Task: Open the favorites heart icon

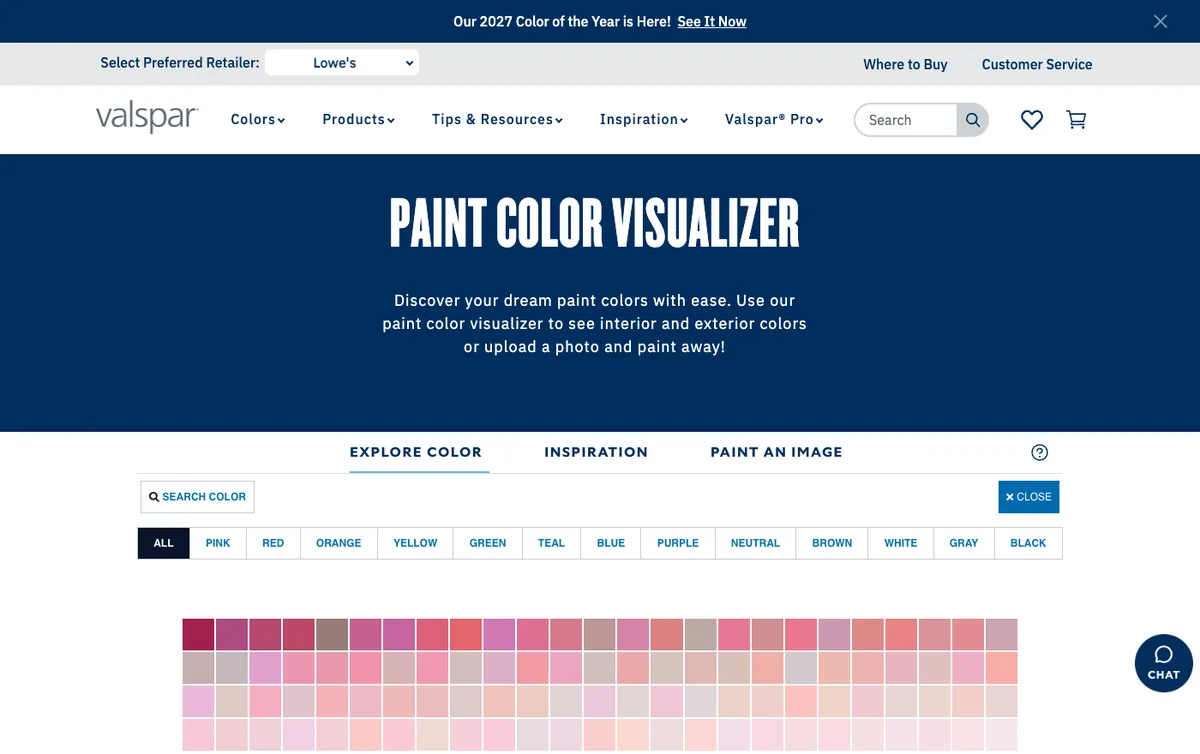Action: [1032, 120]
